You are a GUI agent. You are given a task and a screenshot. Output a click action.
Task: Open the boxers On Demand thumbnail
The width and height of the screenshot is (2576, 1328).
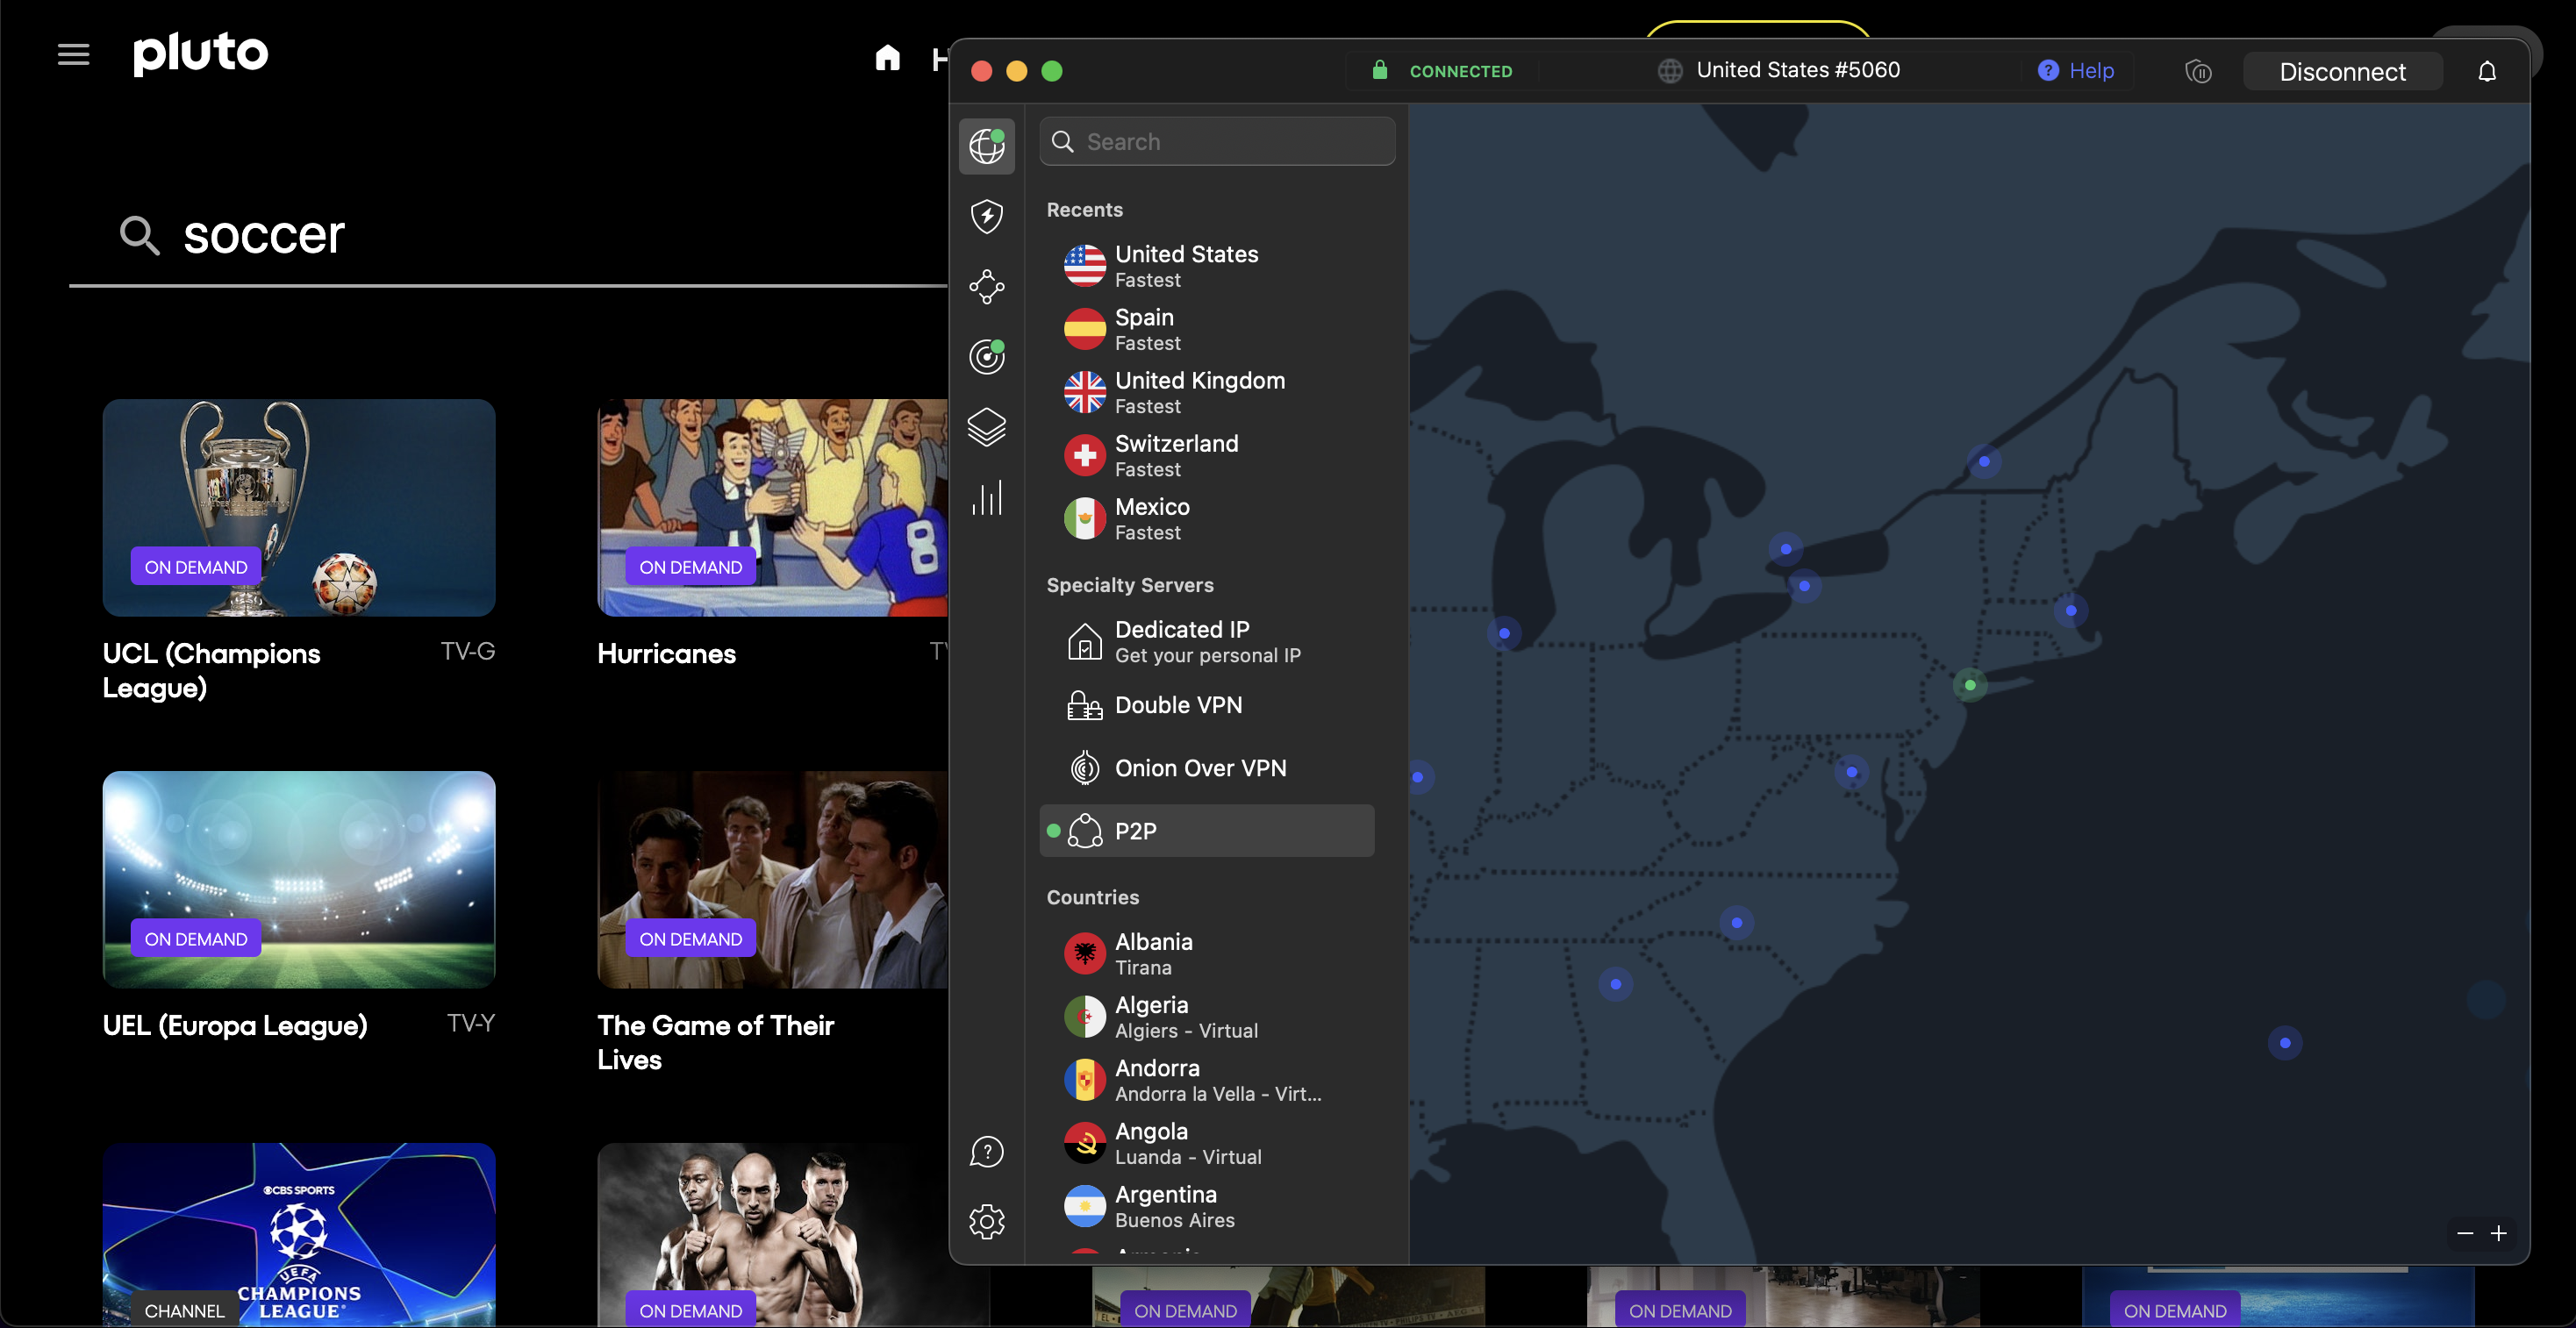pyautogui.click(x=772, y=1235)
